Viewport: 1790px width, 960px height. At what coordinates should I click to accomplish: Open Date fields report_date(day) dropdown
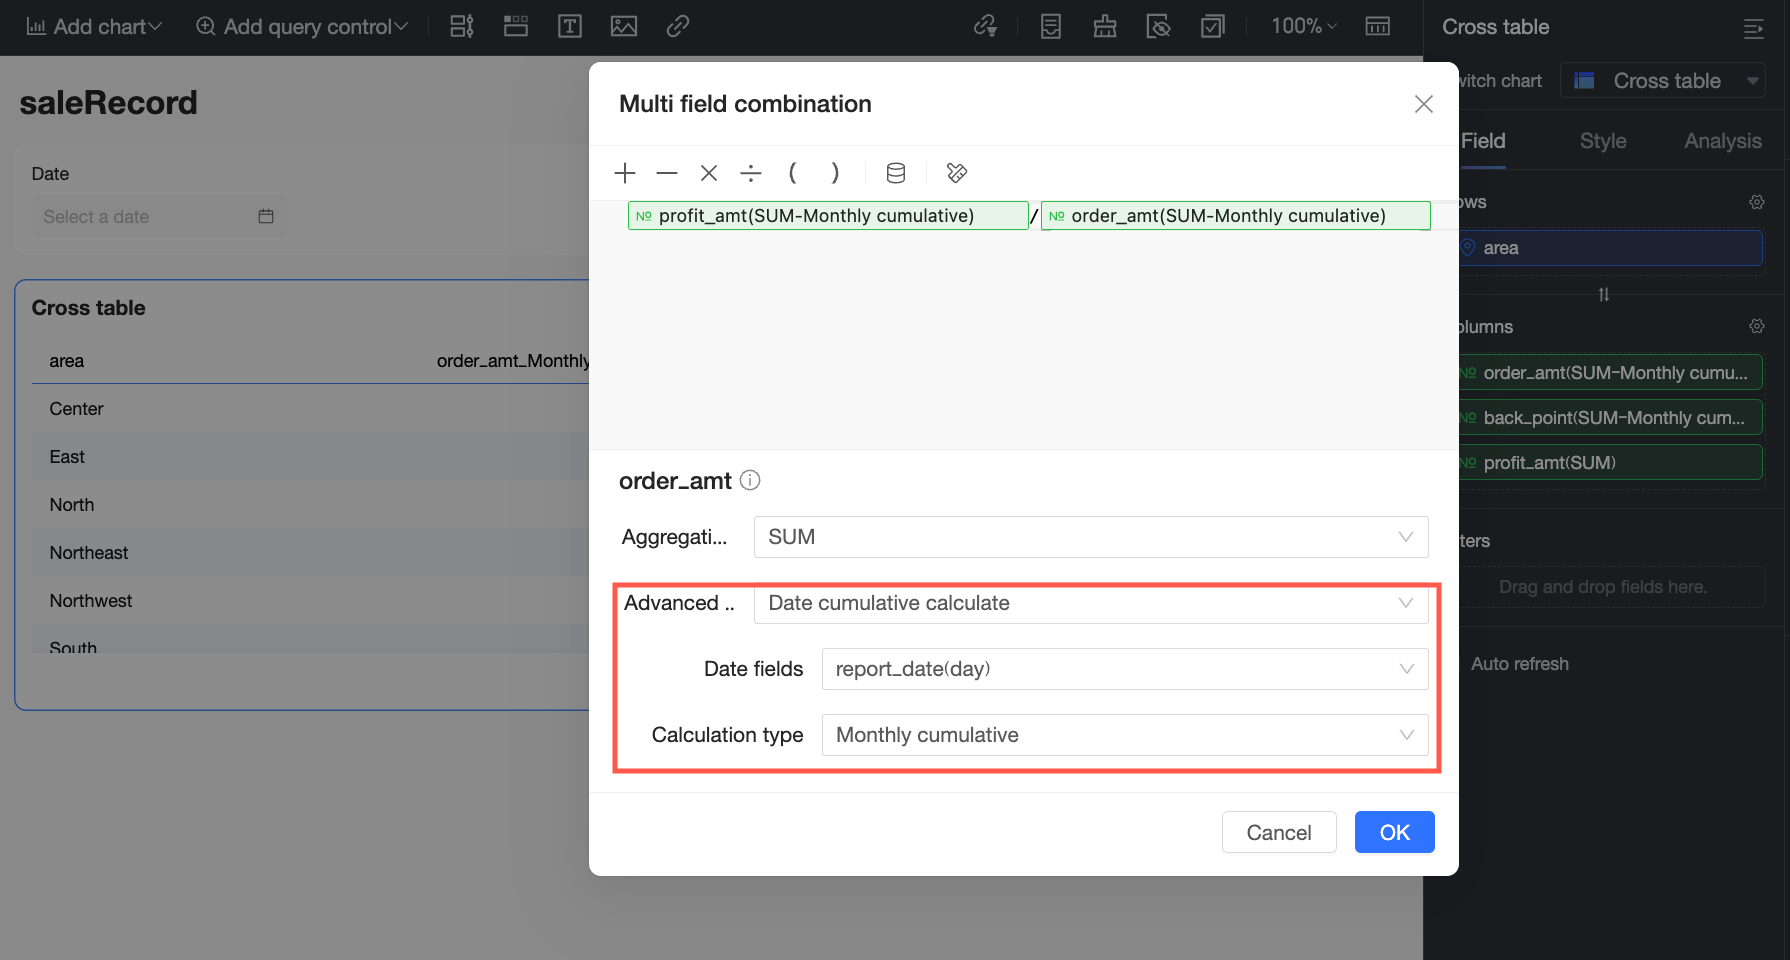1125,669
